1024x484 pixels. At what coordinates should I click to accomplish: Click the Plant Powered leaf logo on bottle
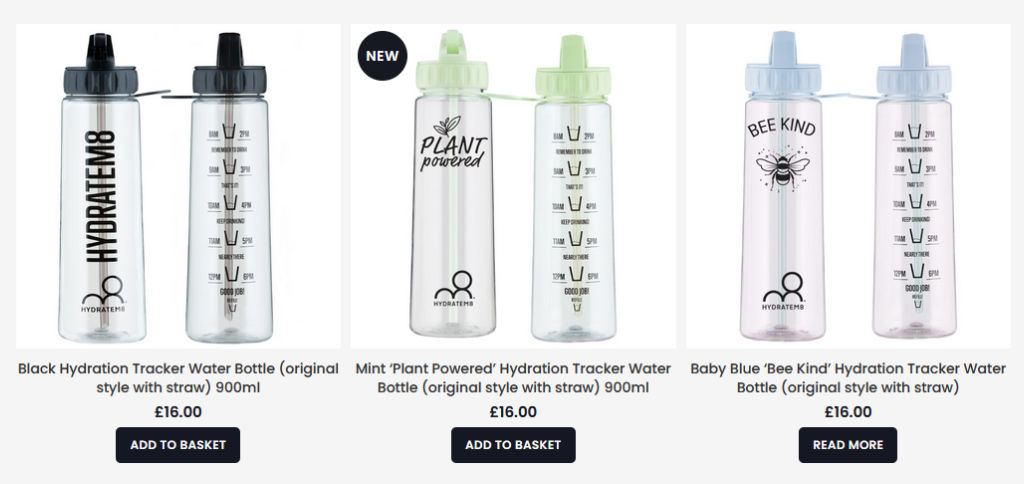pyautogui.click(x=453, y=144)
